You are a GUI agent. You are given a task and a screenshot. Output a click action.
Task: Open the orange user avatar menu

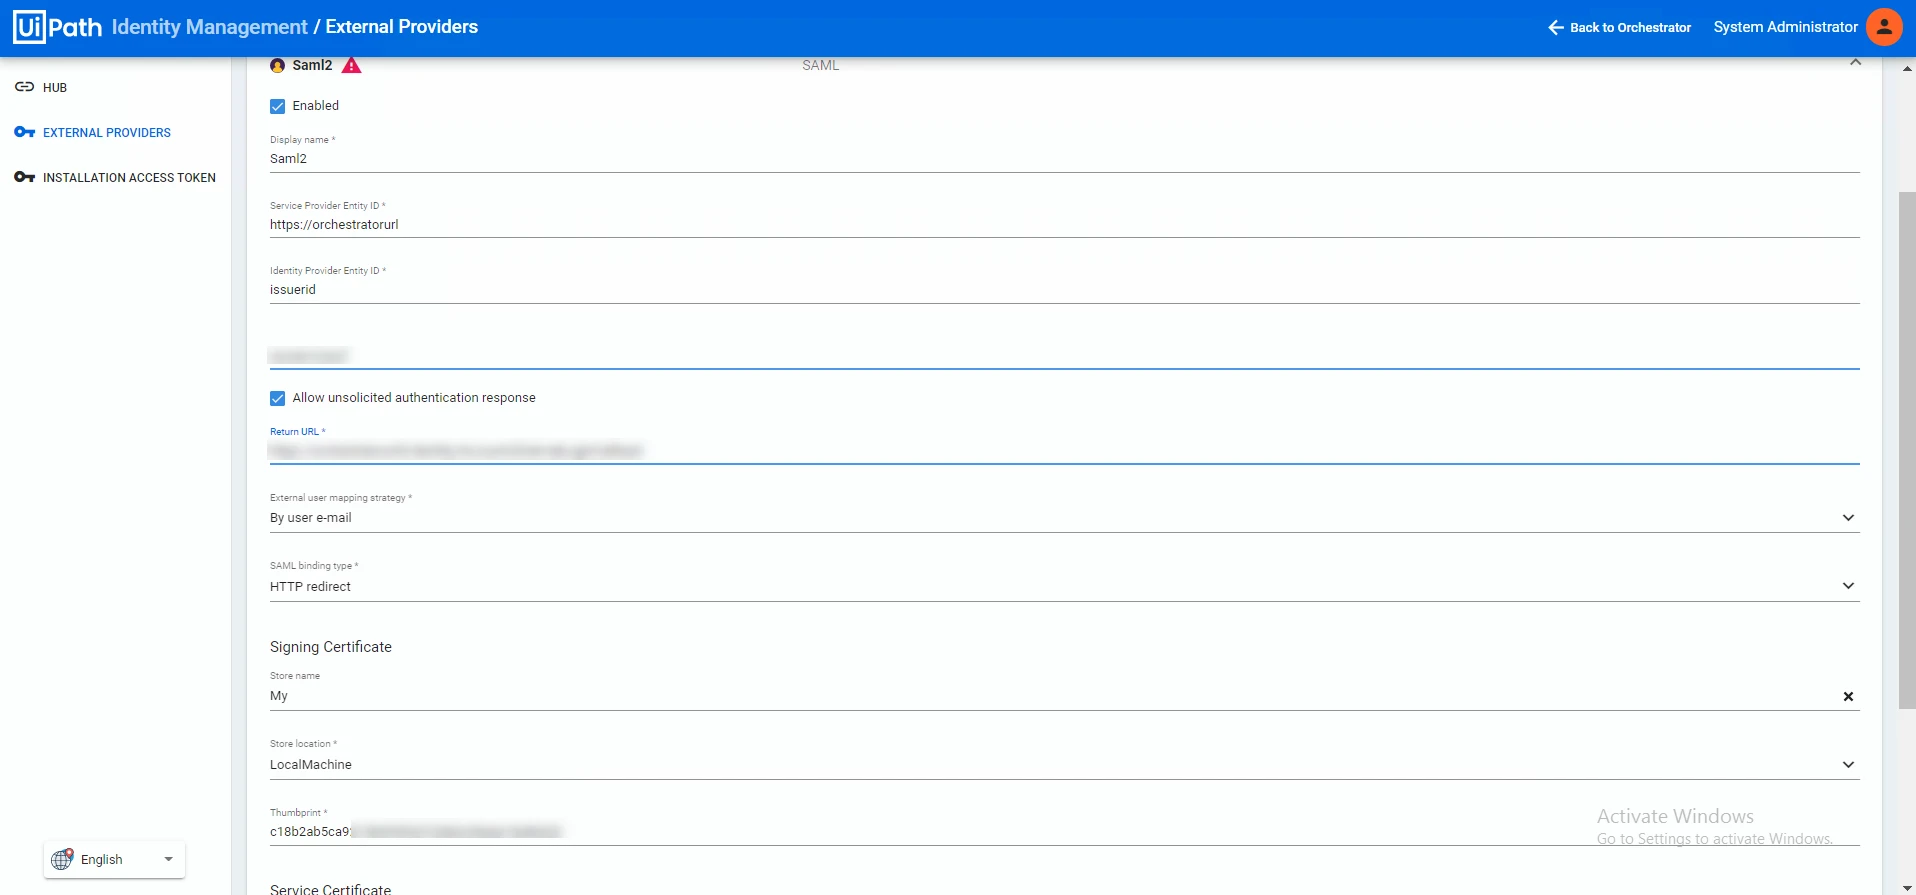1884,27
